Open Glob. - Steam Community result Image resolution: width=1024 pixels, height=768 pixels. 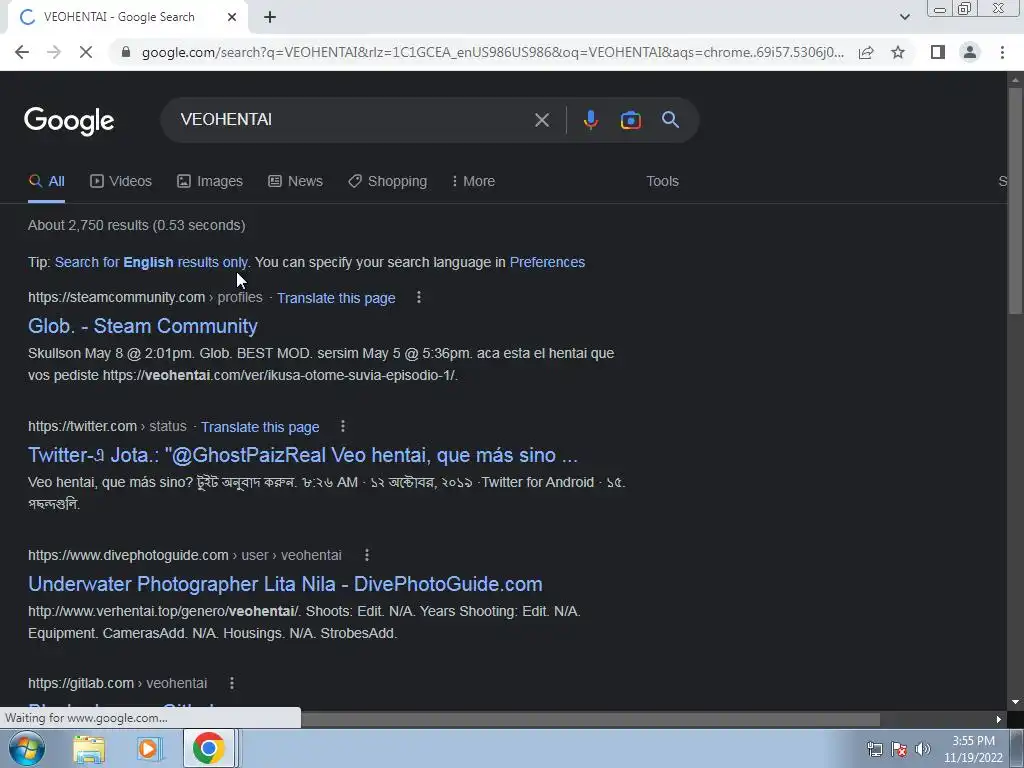(x=143, y=326)
